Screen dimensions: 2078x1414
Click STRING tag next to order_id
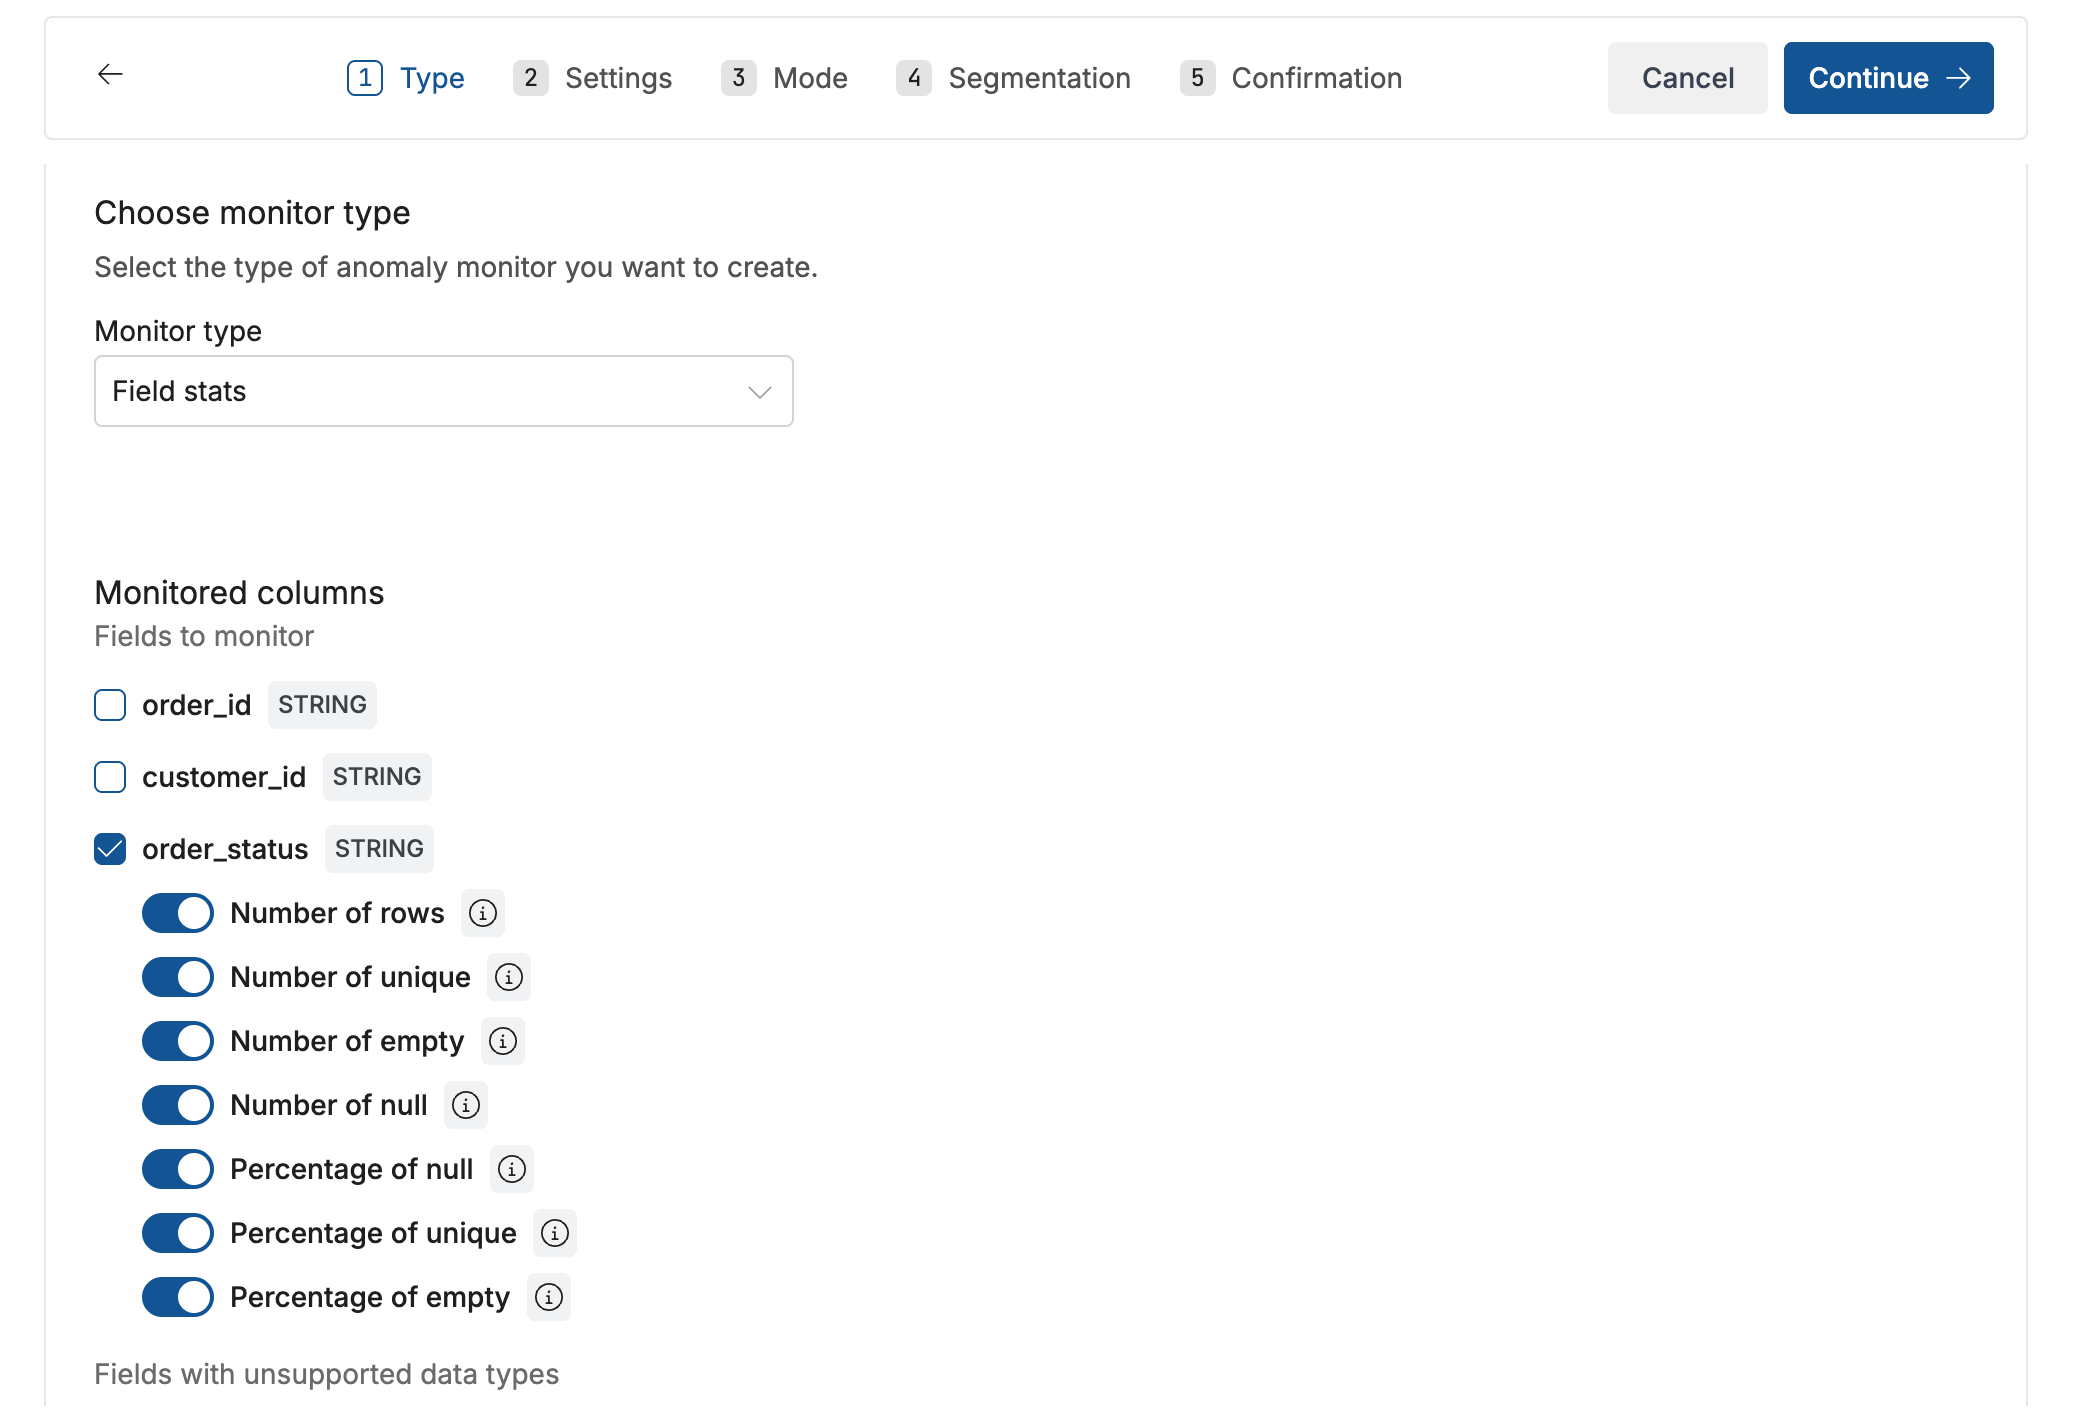click(322, 705)
